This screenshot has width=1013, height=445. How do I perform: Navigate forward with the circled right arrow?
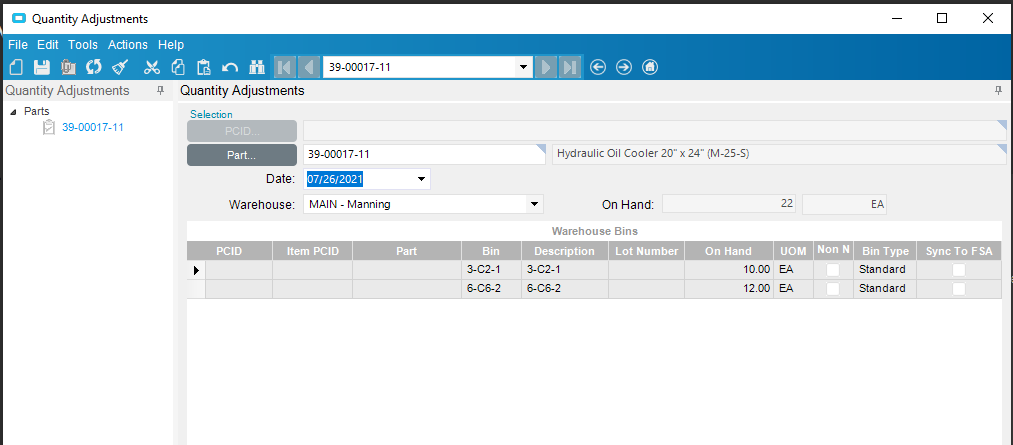(624, 67)
